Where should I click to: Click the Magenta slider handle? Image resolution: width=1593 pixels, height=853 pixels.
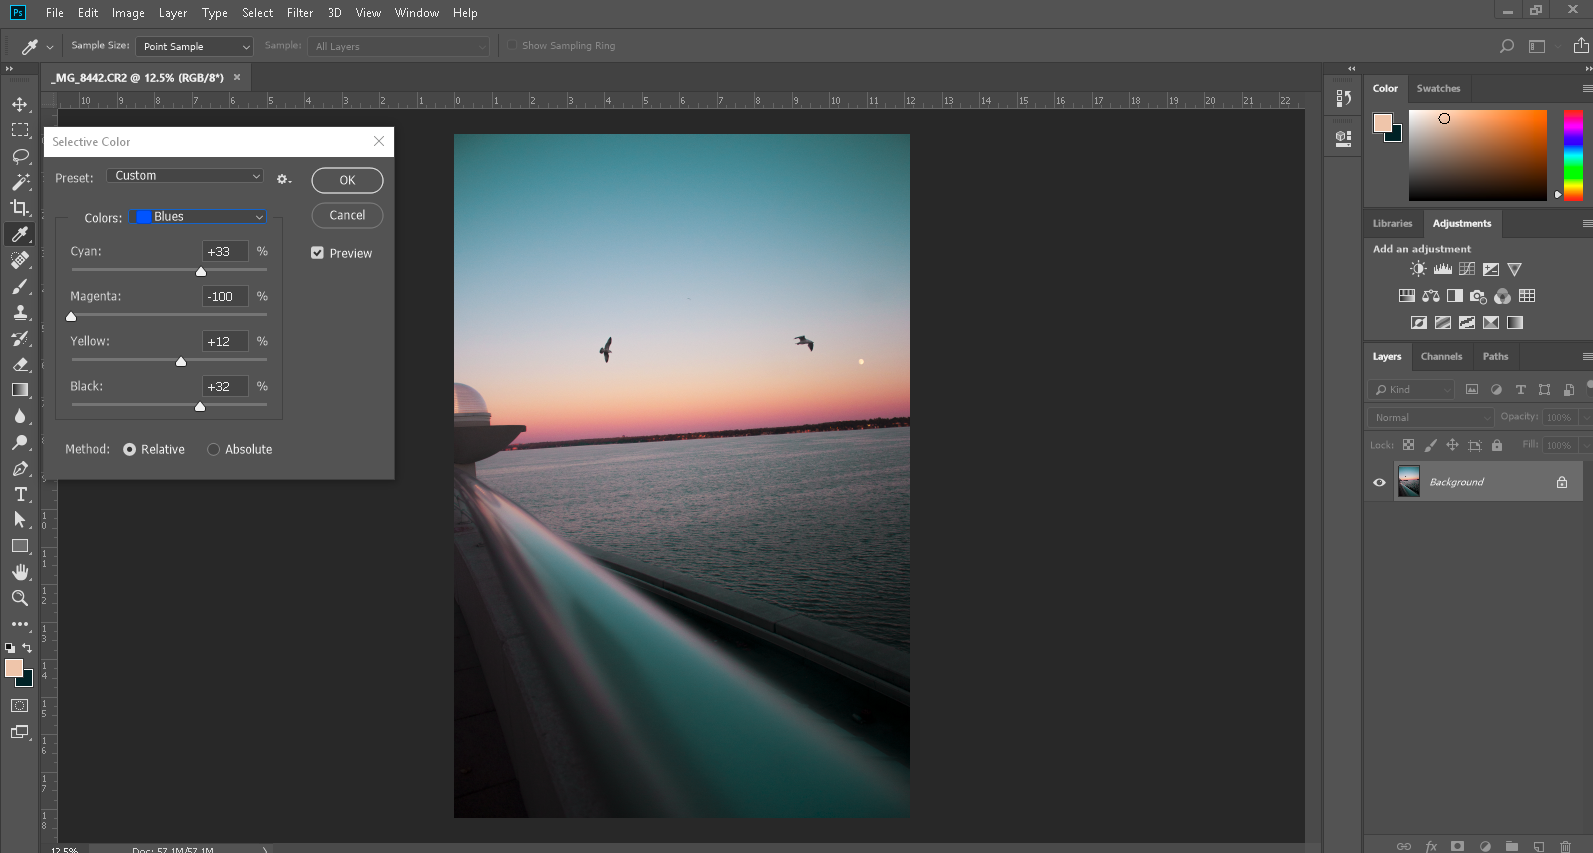71,317
